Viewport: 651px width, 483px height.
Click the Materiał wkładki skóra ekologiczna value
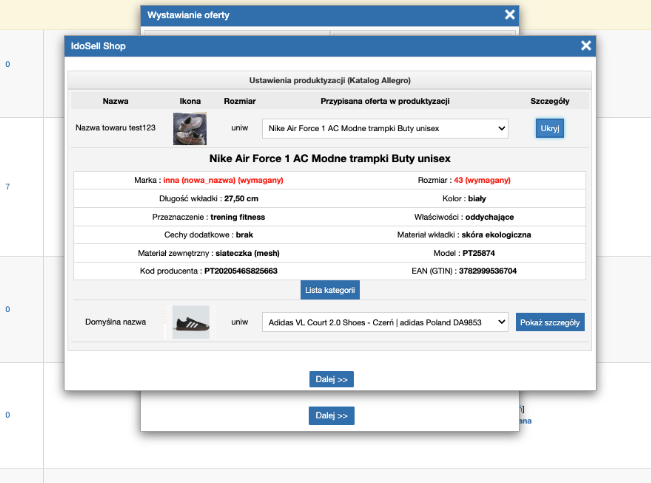click(x=496, y=235)
